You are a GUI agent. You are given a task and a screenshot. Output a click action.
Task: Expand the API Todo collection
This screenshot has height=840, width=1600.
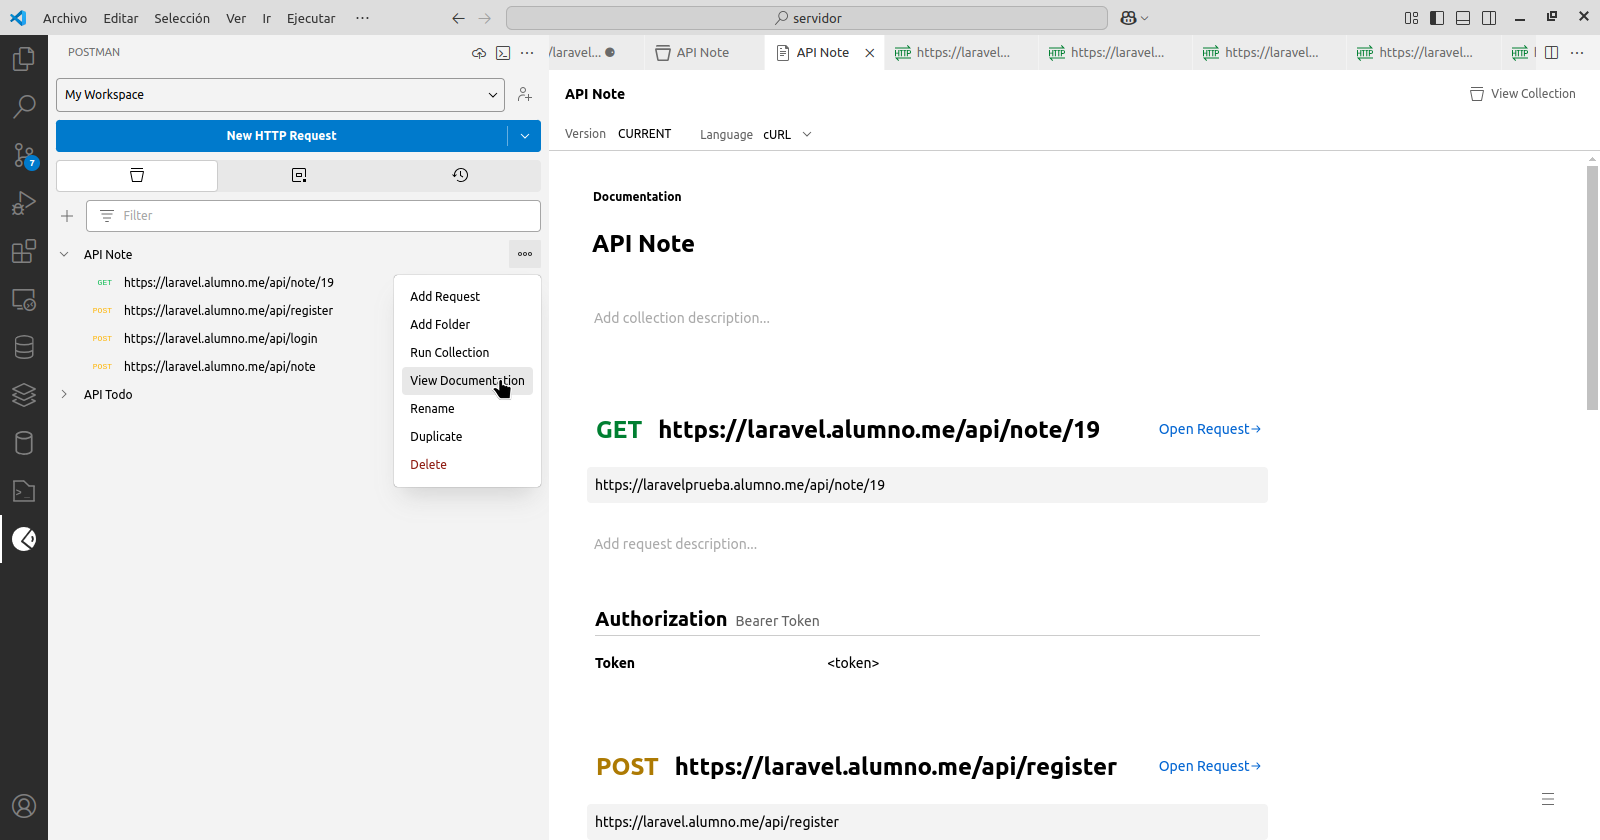click(x=64, y=395)
